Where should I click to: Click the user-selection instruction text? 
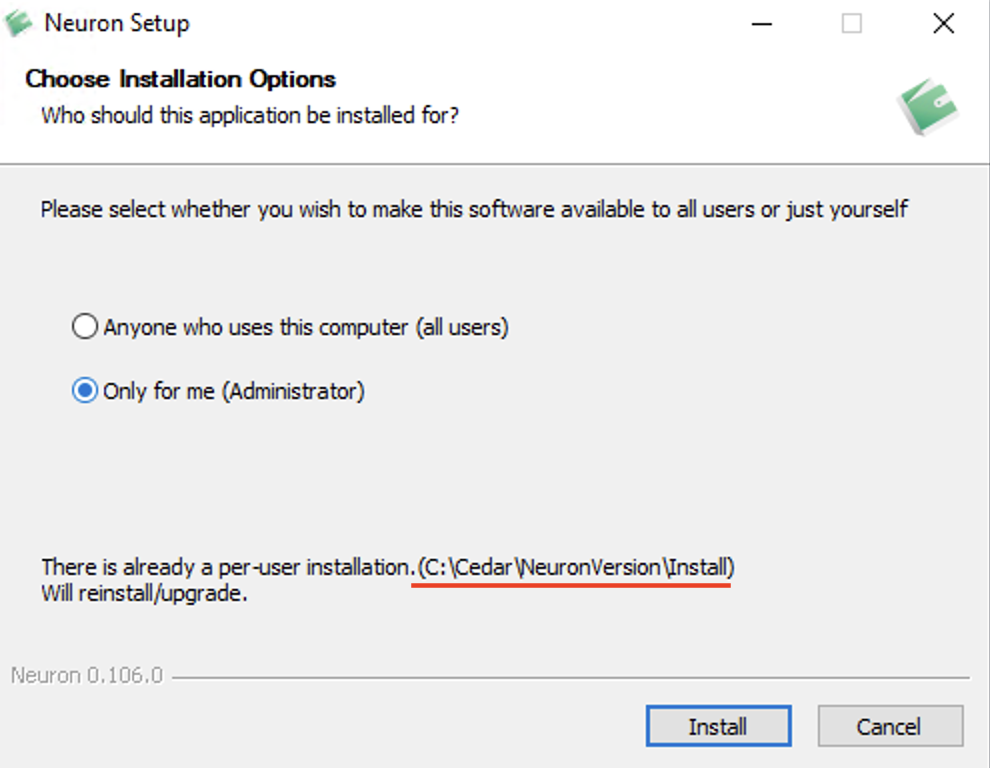click(472, 209)
